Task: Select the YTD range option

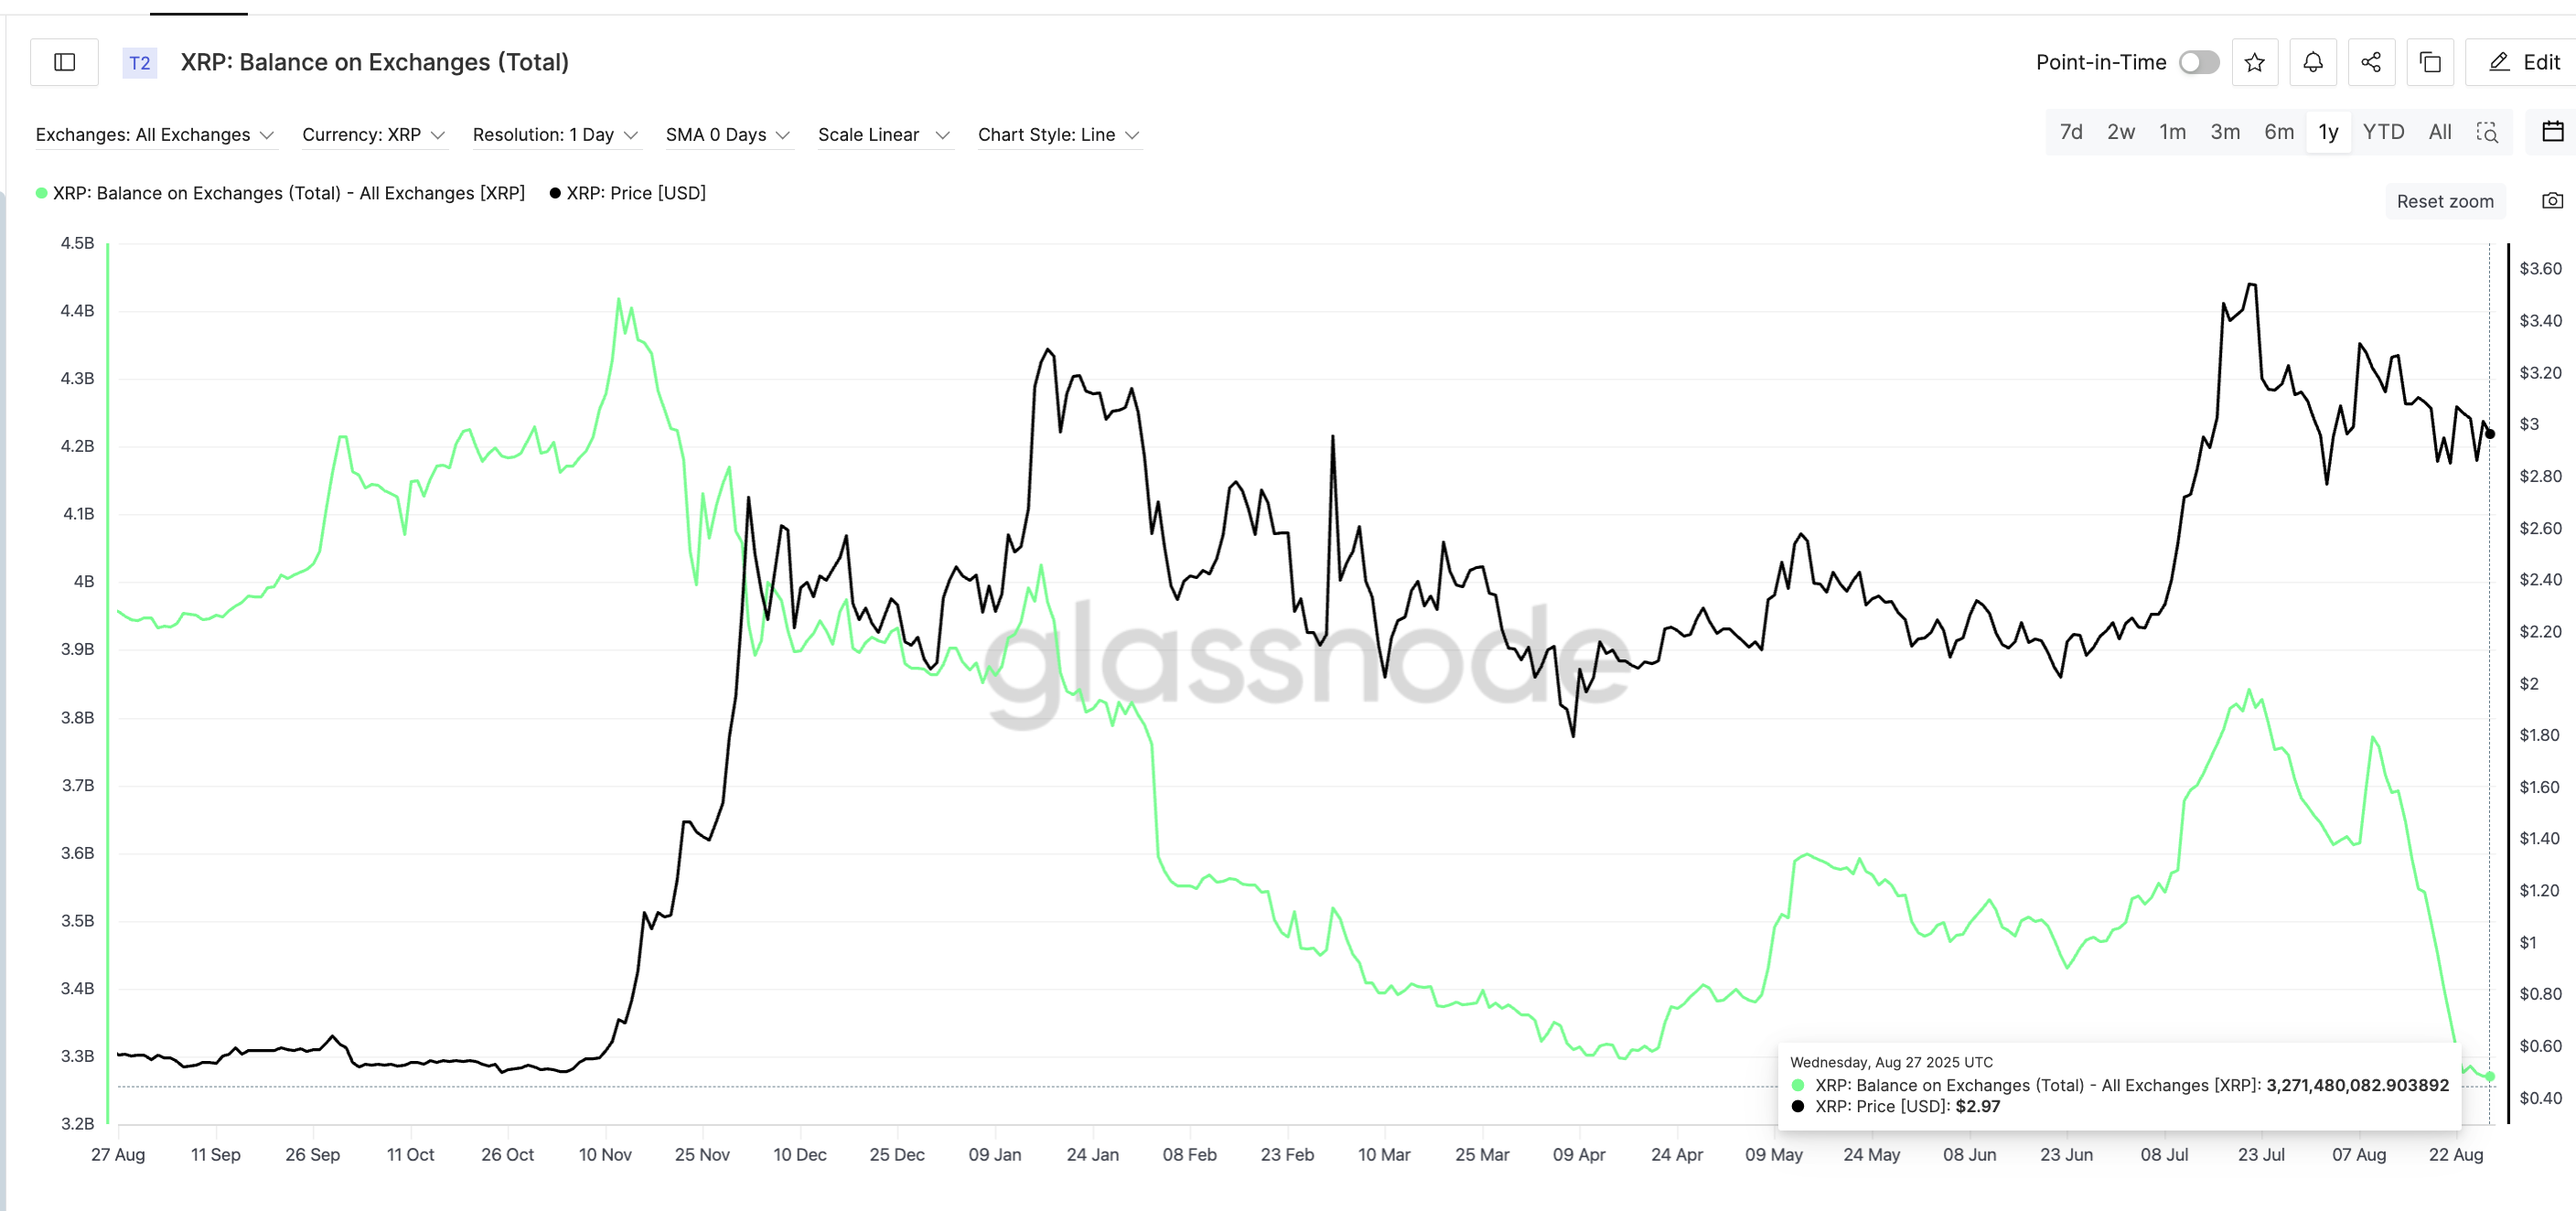Action: click(2384, 131)
